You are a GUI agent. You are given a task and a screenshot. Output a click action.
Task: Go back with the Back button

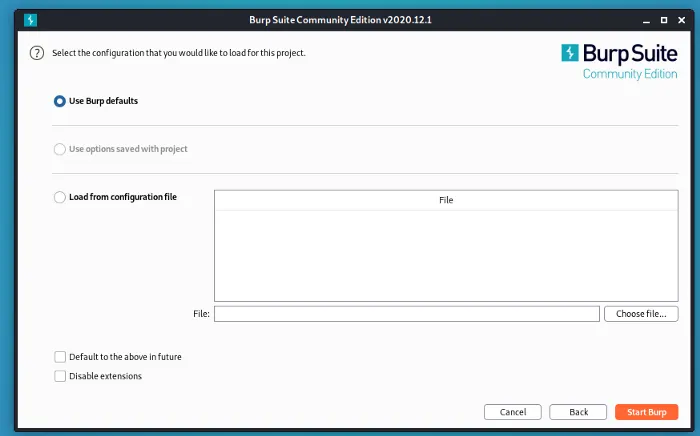coord(578,412)
